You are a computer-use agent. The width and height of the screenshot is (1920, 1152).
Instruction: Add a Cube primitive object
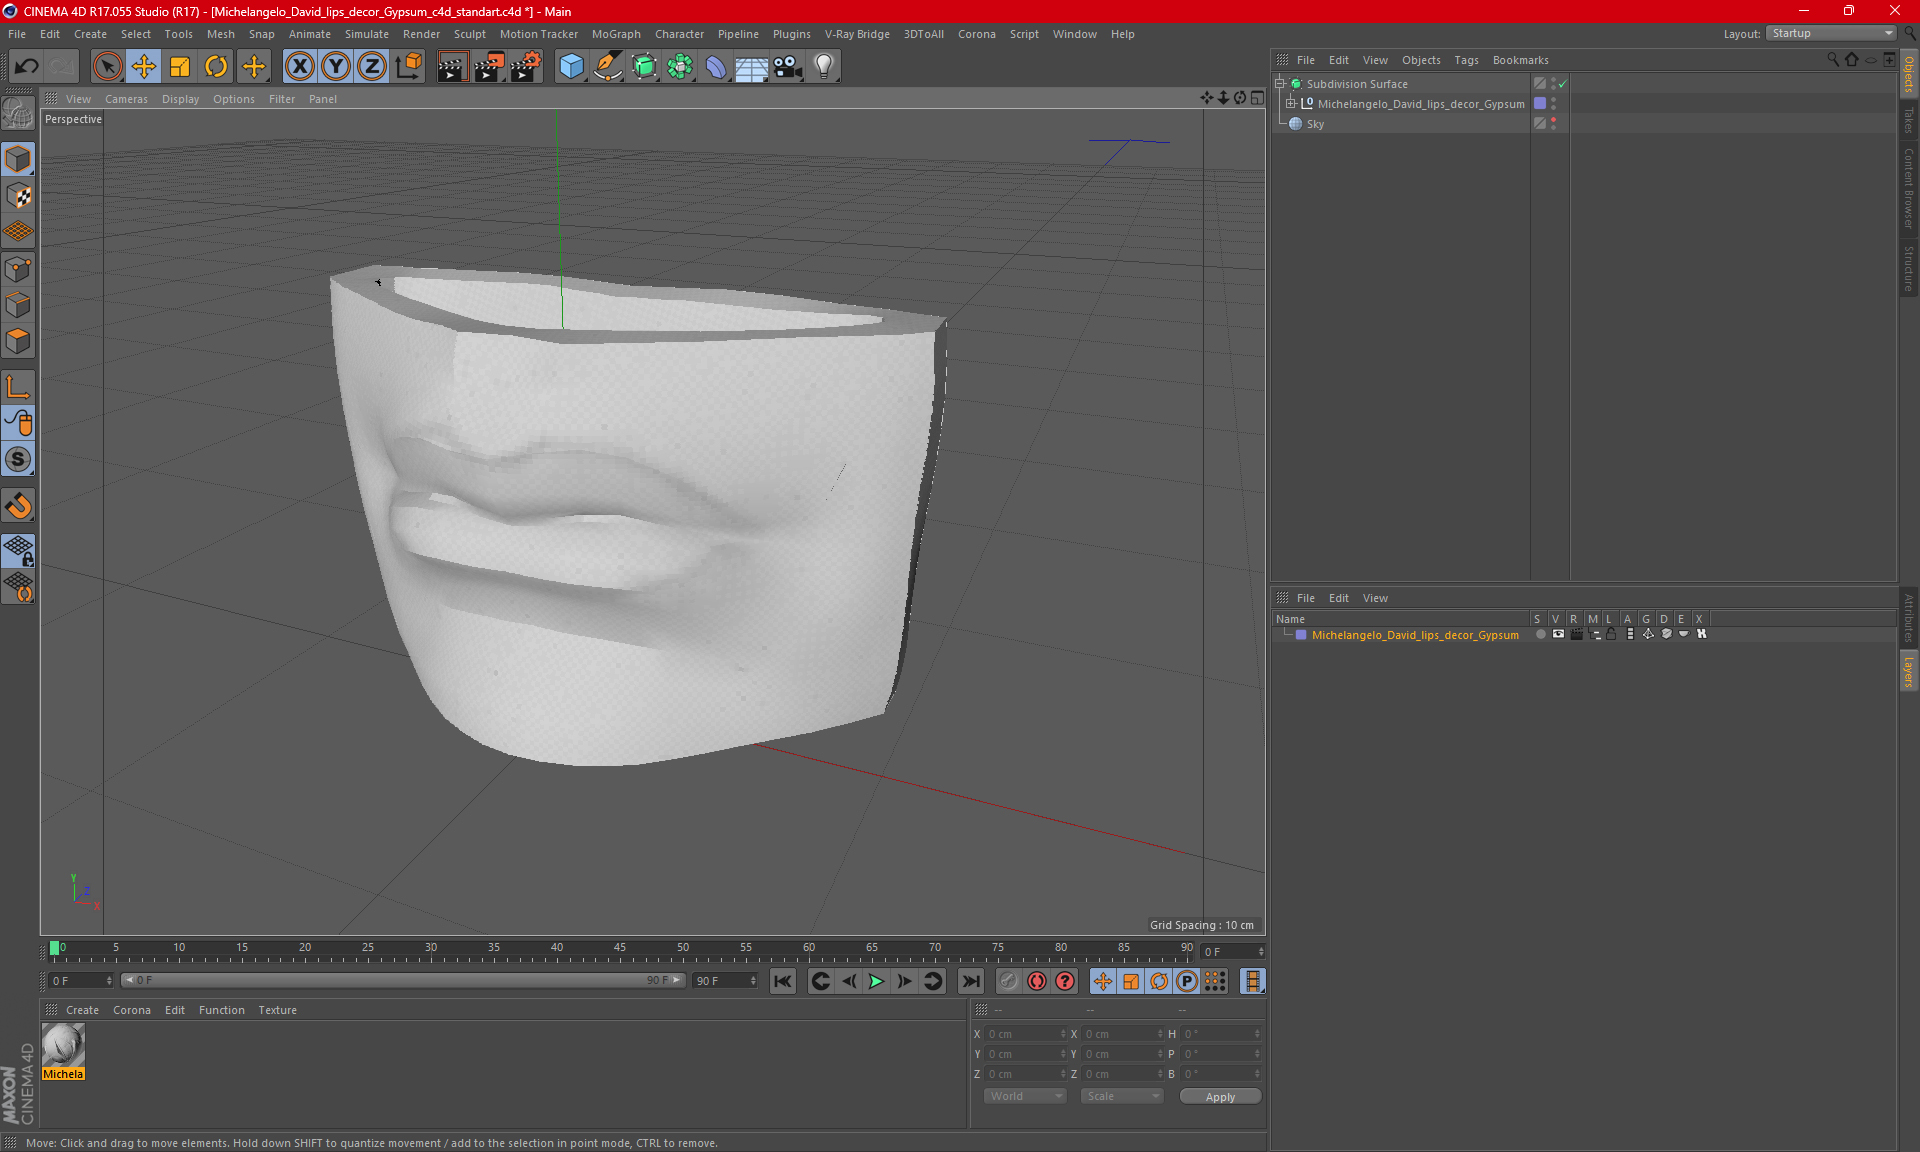point(571,66)
